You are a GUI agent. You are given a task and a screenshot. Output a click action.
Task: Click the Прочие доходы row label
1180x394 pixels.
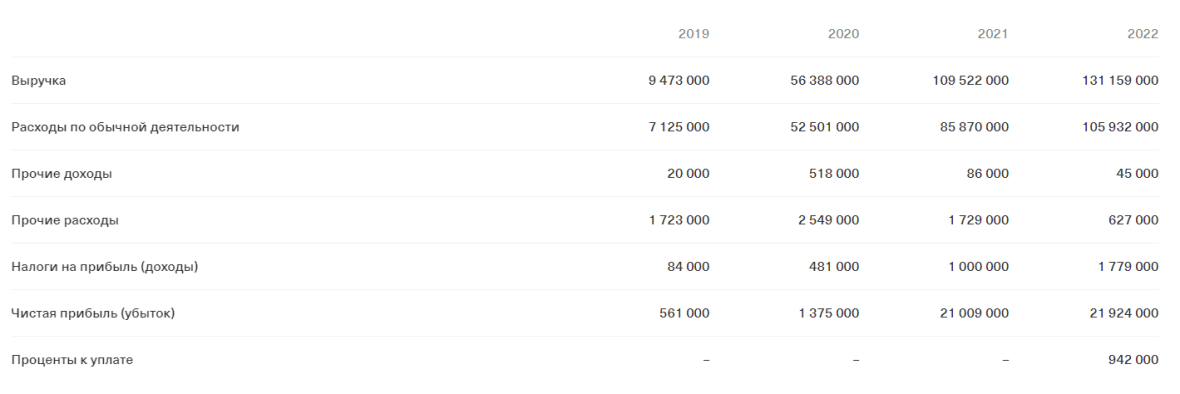coord(62,174)
